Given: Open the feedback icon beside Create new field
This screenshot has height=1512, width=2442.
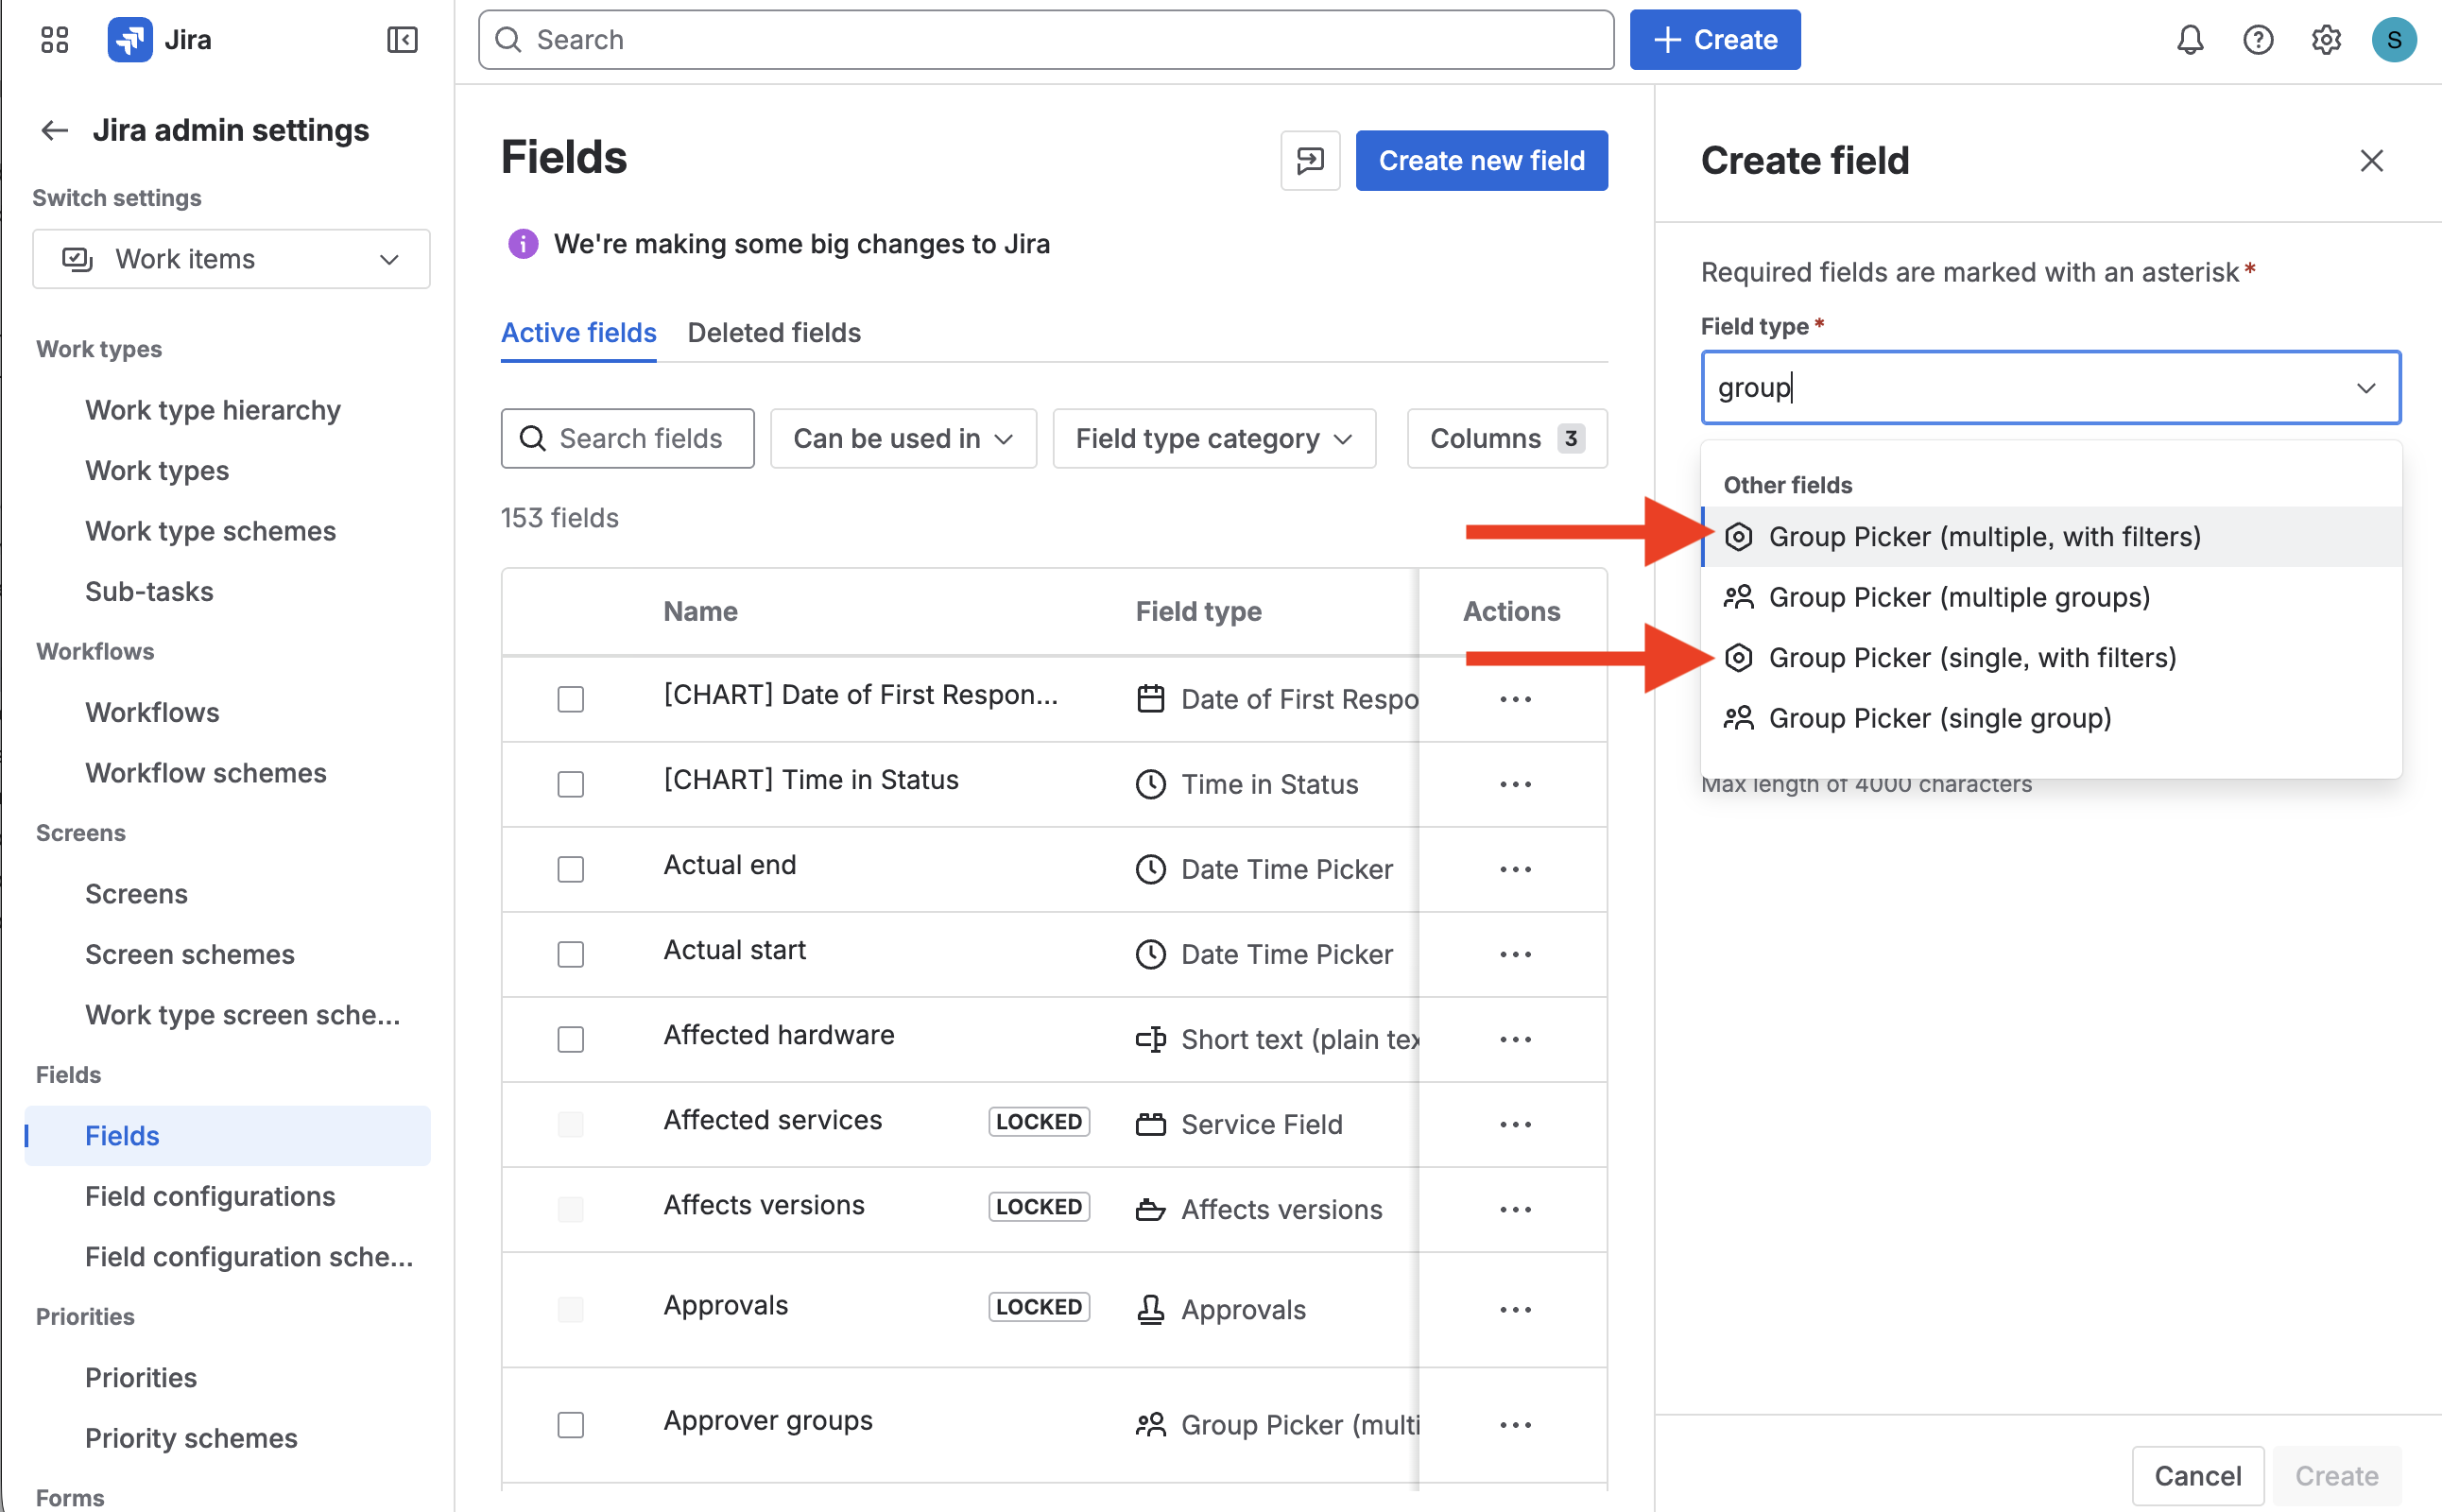Looking at the screenshot, I should coord(1310,160).
